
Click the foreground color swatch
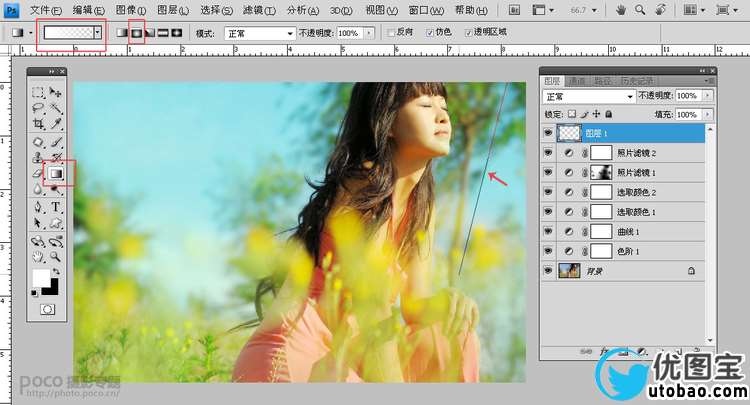(41, 277)
